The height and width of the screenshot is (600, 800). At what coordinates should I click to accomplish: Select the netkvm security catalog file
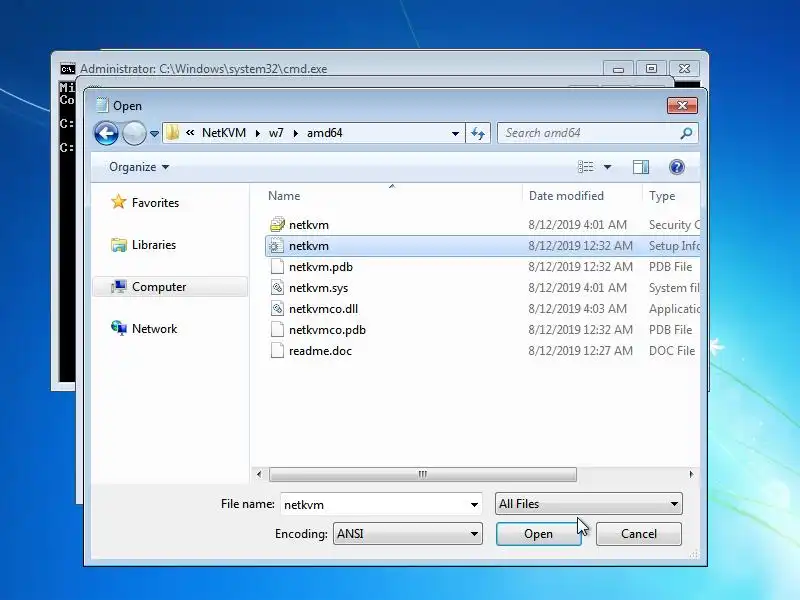(x=482, y=225)
